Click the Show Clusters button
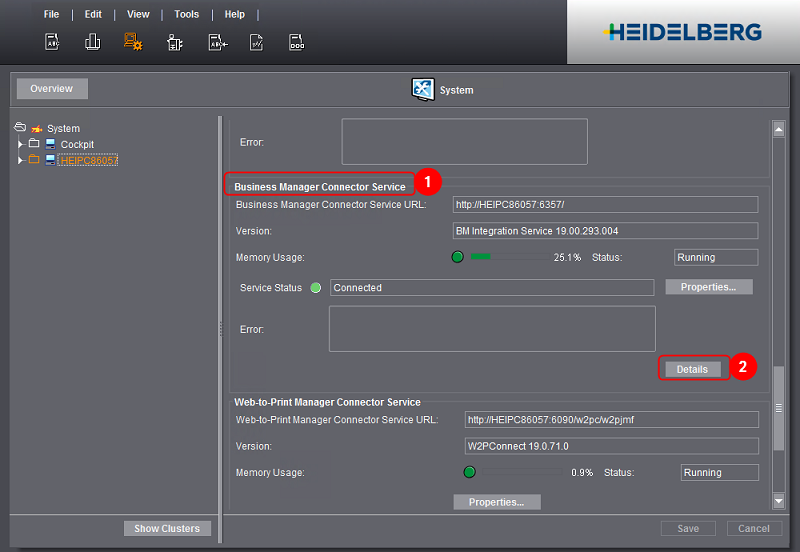 coord(167,528)
